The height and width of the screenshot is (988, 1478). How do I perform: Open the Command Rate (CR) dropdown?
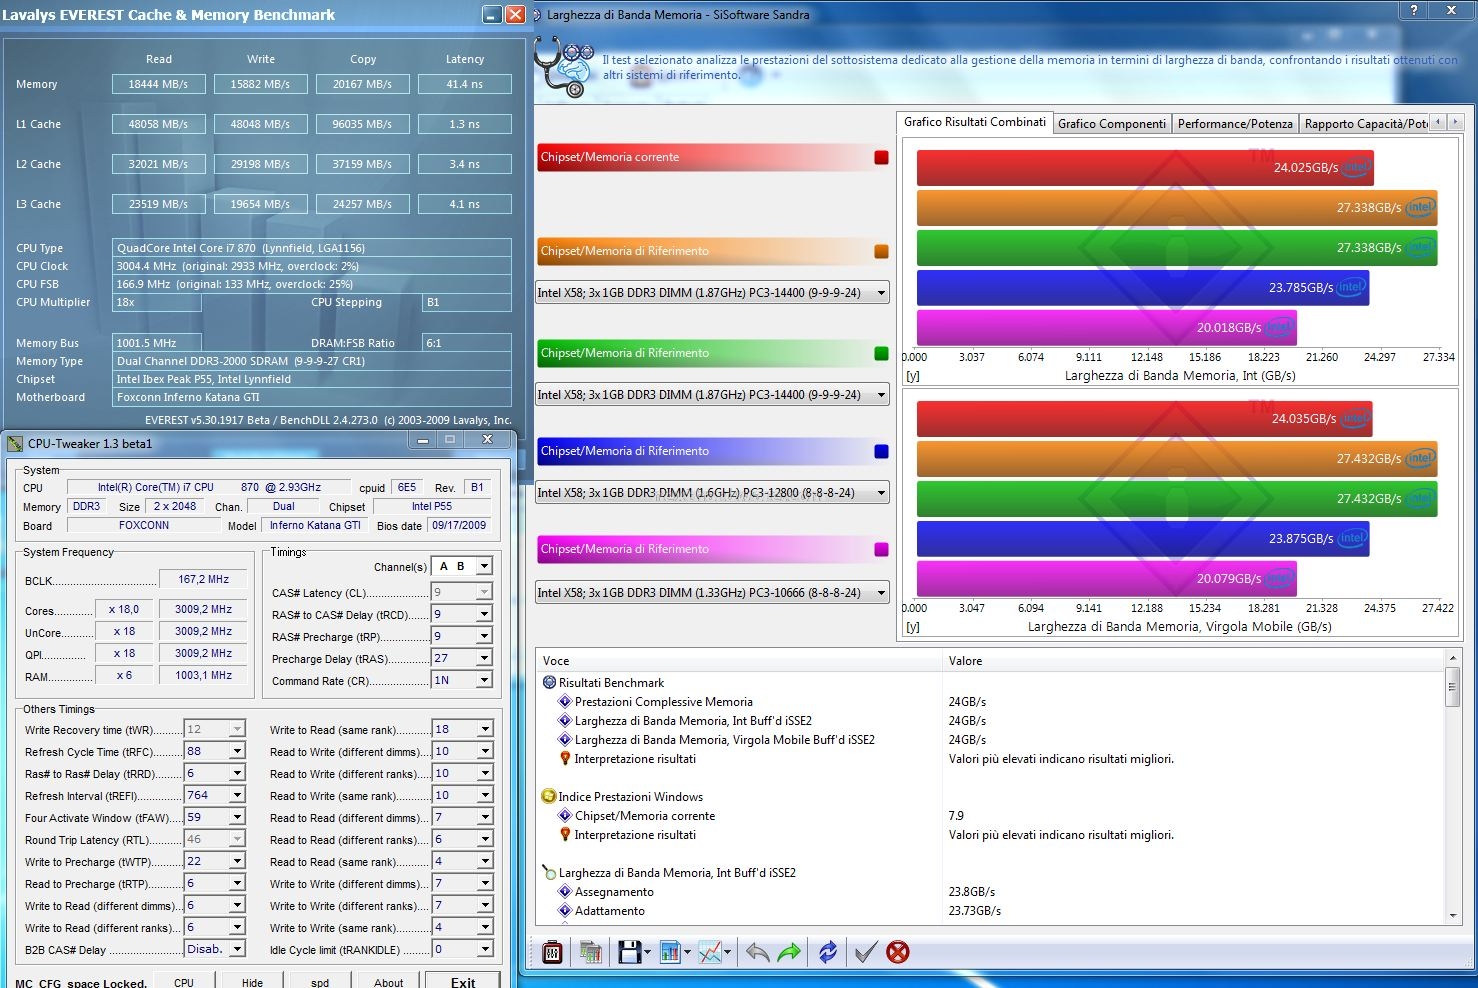(484, 680)
